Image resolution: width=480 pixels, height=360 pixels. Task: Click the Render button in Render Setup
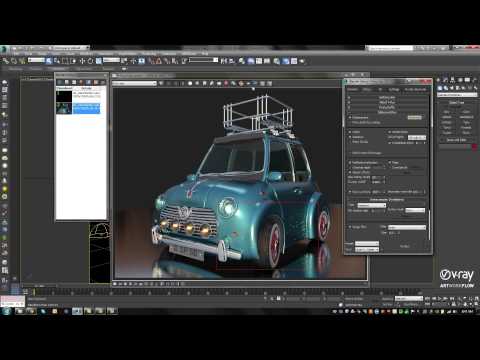[405, 246]
